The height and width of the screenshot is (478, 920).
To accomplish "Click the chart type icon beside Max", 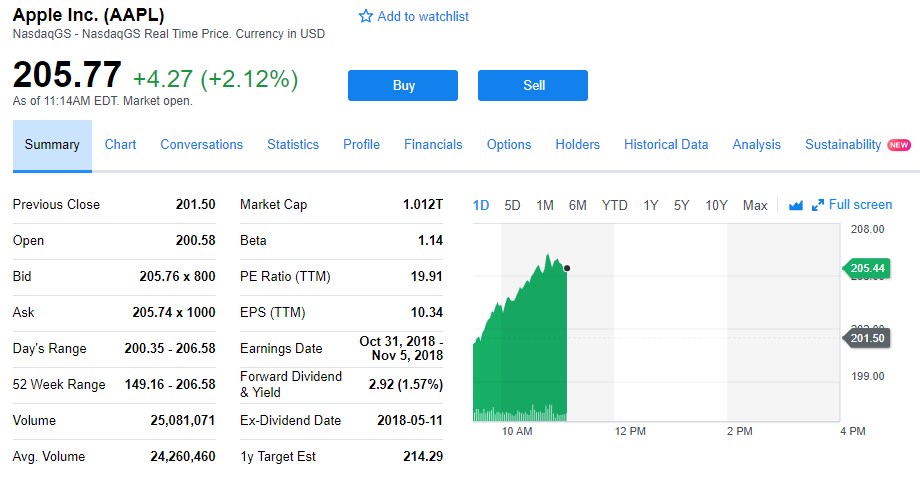I will [796, 205].
